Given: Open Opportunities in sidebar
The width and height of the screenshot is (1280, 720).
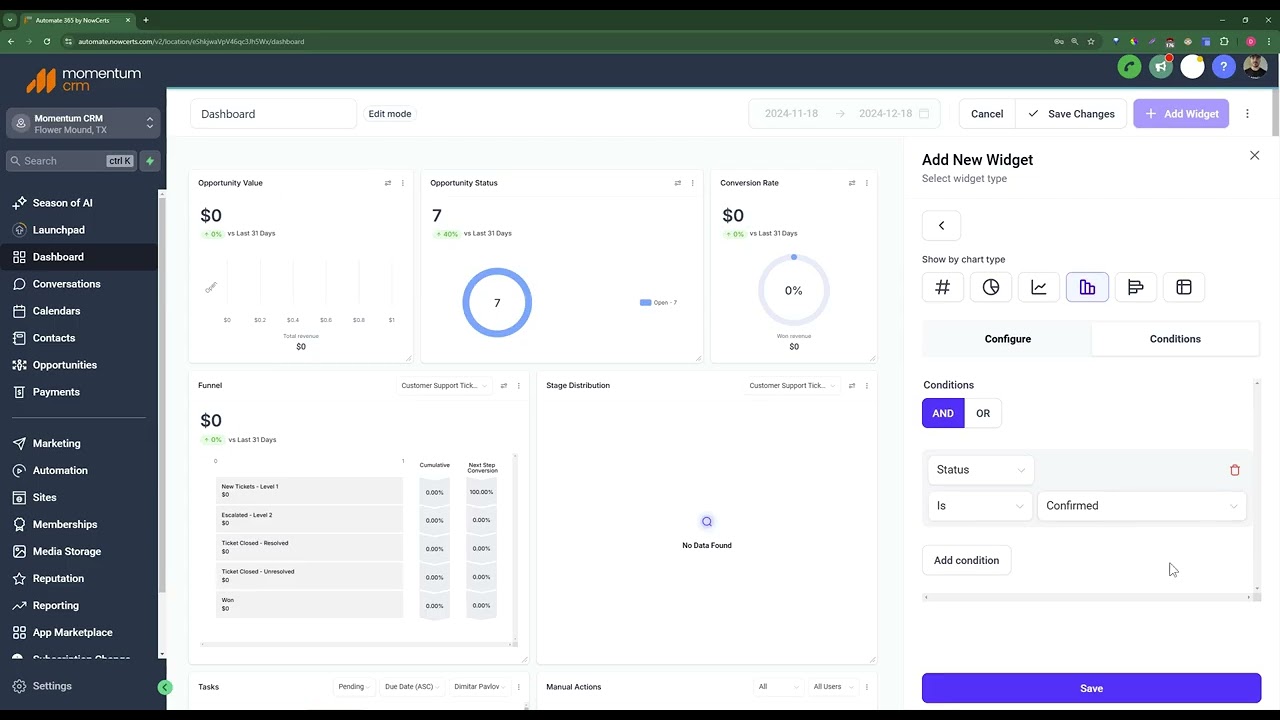Looking at the screenshot, I should [79, 365].
